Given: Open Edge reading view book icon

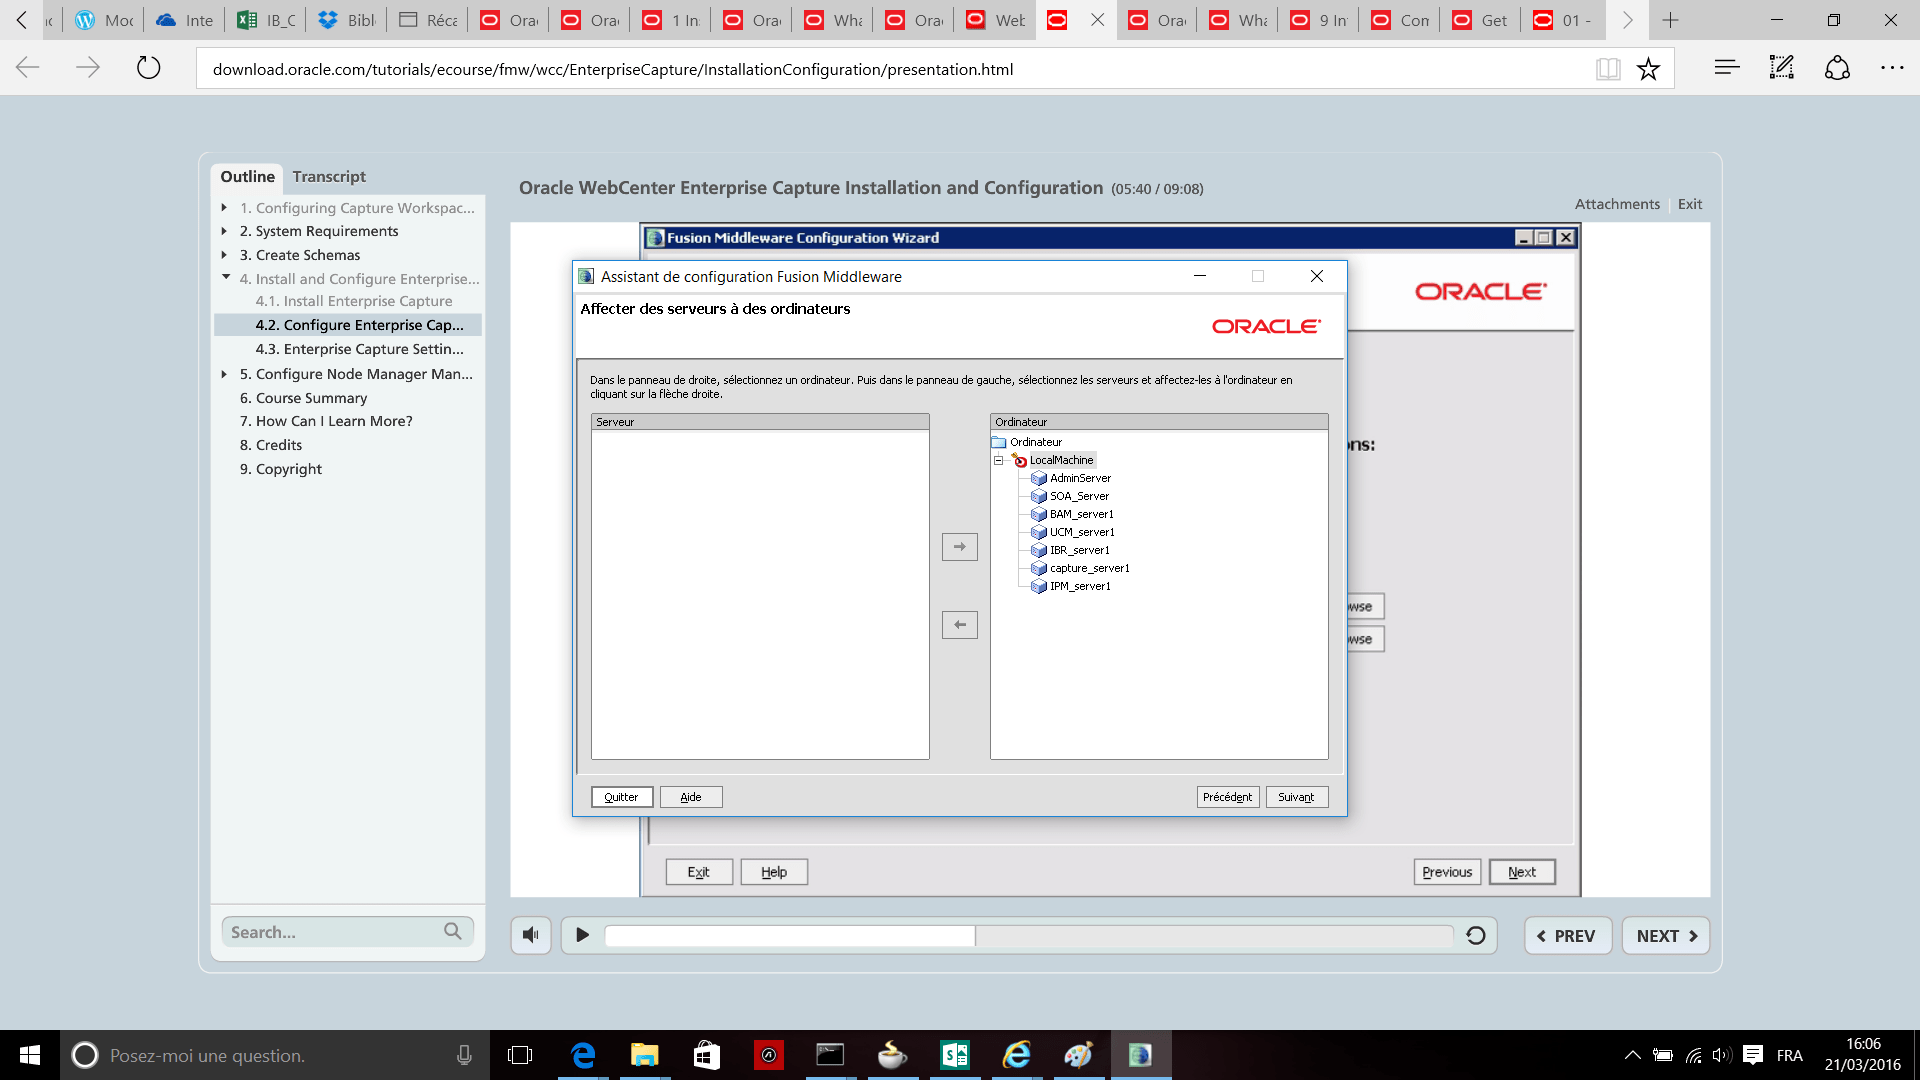Looking at the screenshot, I should (x=1608, y=69).
